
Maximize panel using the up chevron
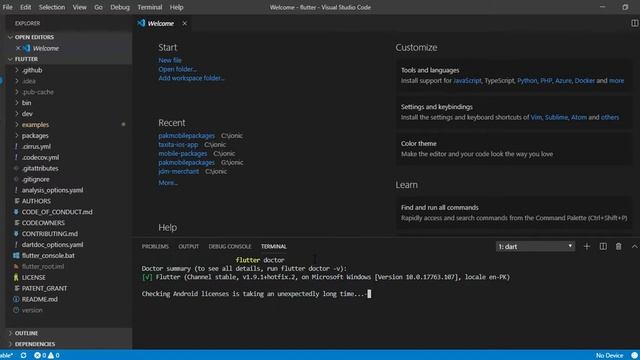point(634,247)
